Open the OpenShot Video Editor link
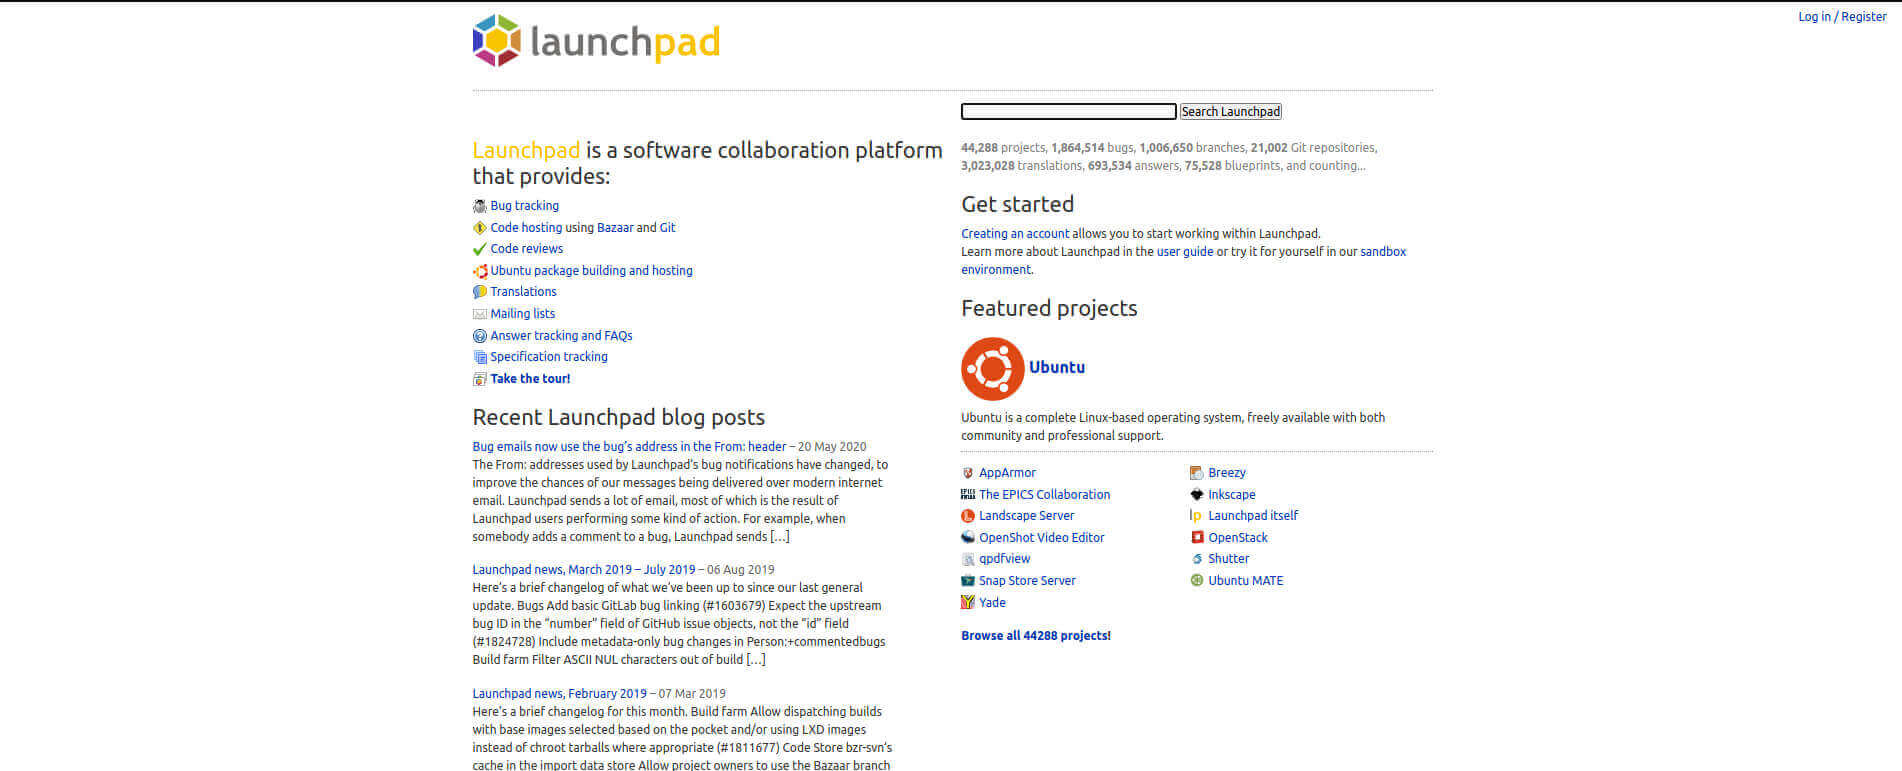The width and height of the screenshot is (1902, 771). [1041, 538]
